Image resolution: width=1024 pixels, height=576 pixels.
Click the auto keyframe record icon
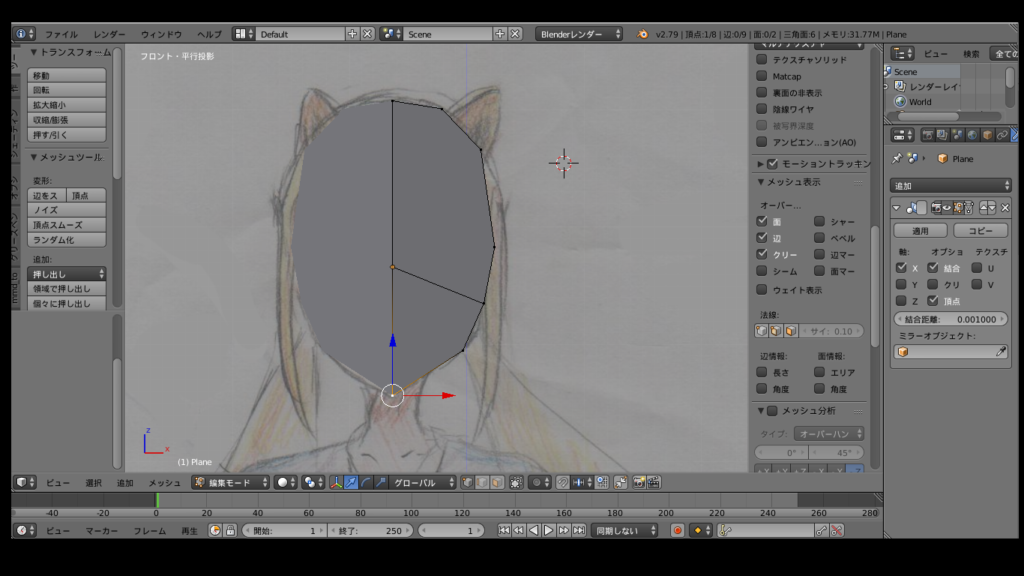point(677,530)
